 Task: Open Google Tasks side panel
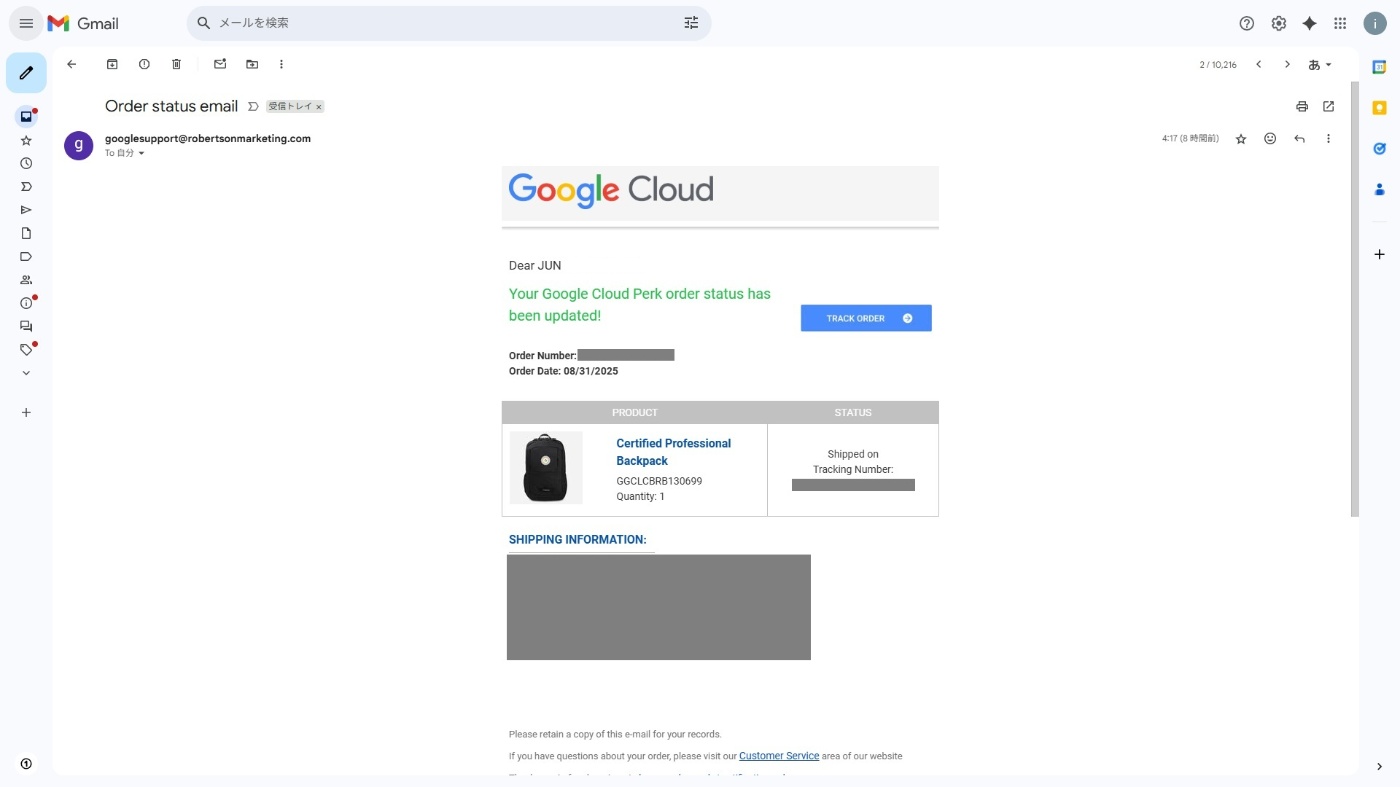[1379, 148]
